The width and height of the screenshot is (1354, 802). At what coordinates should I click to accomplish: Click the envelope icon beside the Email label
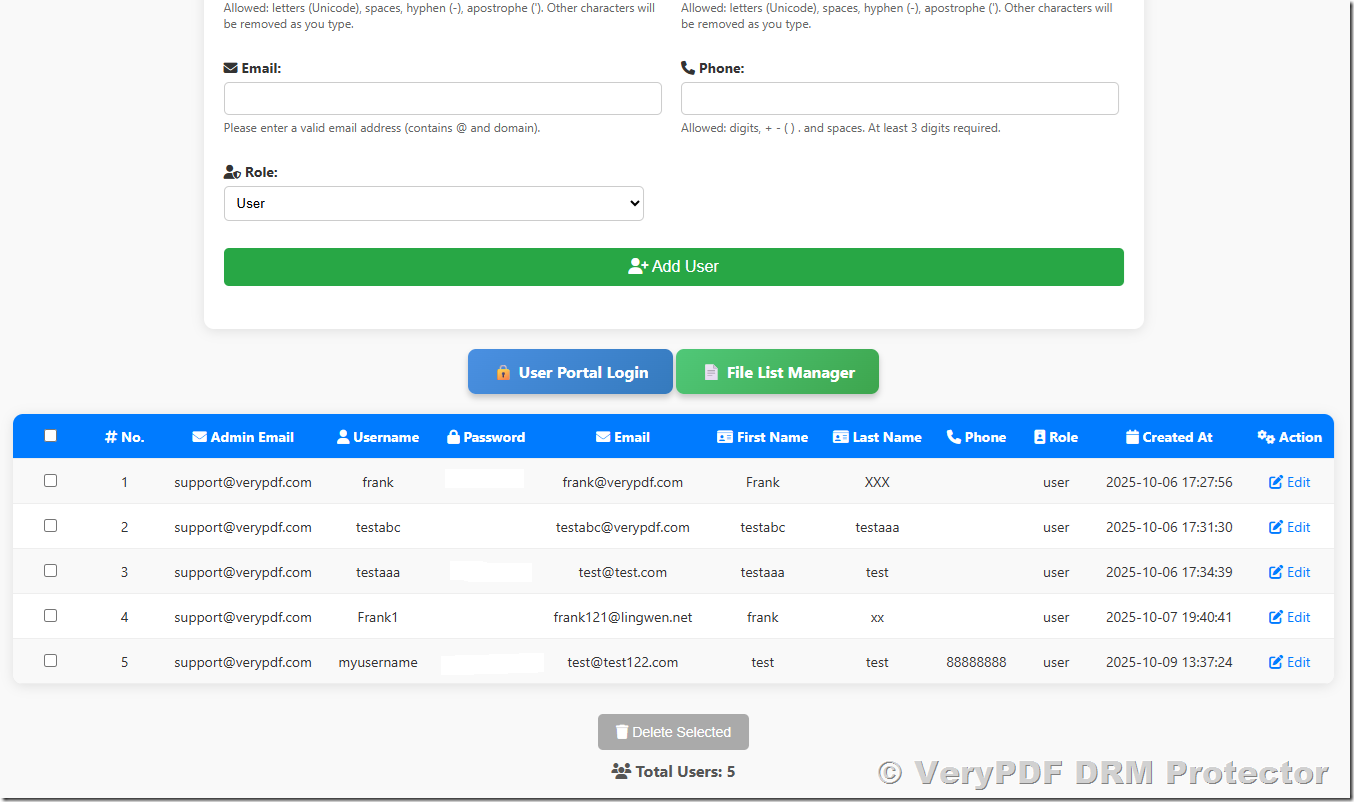click(230, 67)
